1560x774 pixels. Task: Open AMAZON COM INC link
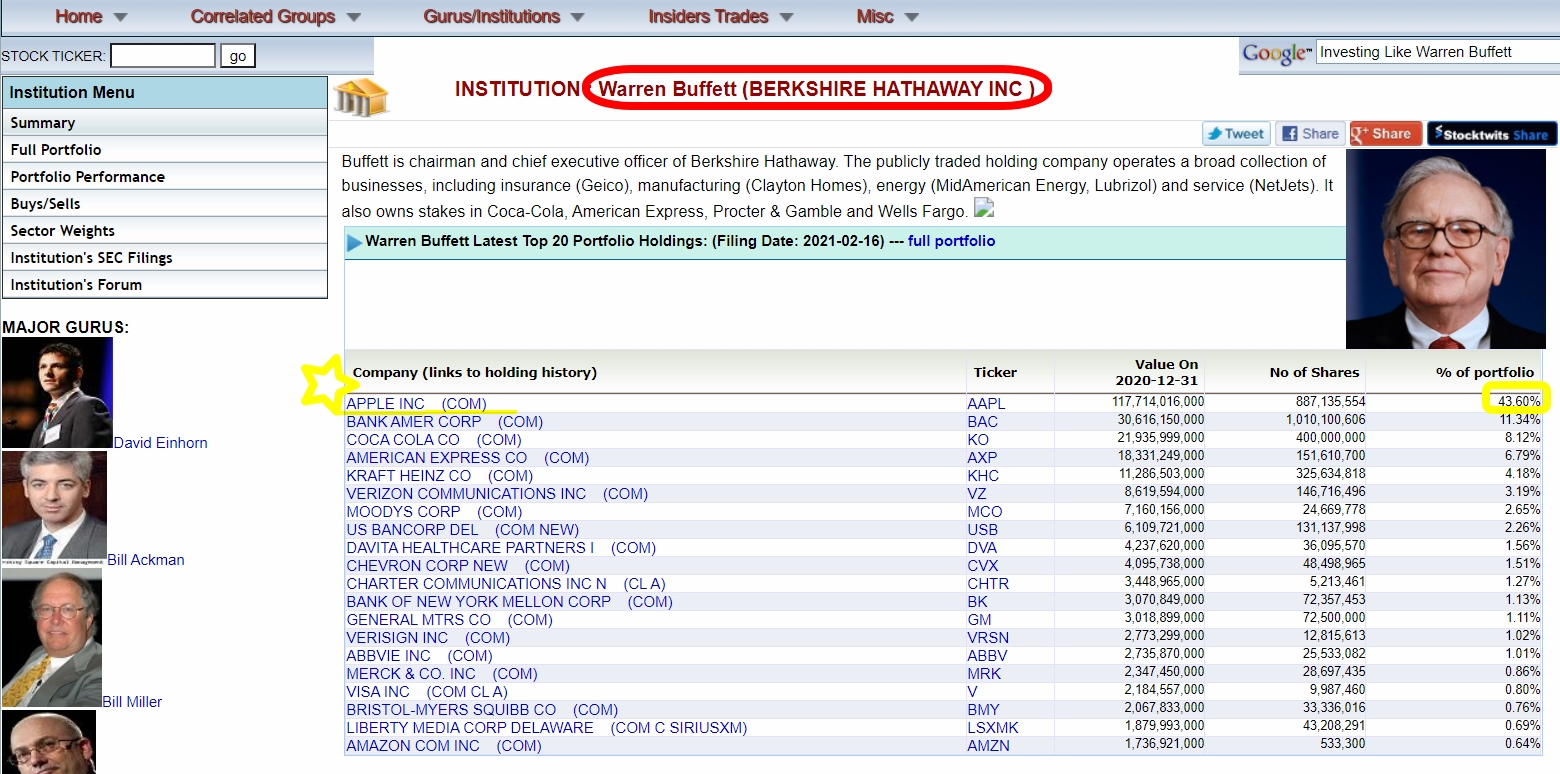pyautogui.click(x=444, y=746)
